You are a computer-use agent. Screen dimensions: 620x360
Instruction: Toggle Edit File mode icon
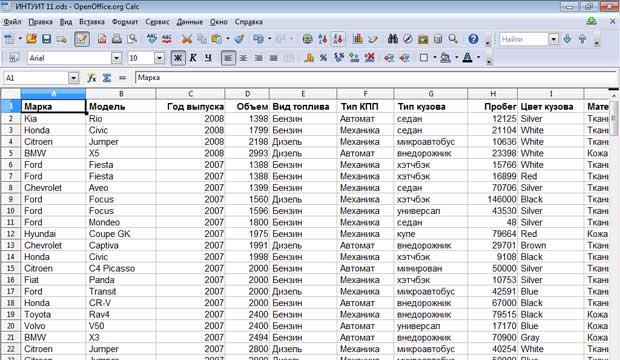click(82, 39)
